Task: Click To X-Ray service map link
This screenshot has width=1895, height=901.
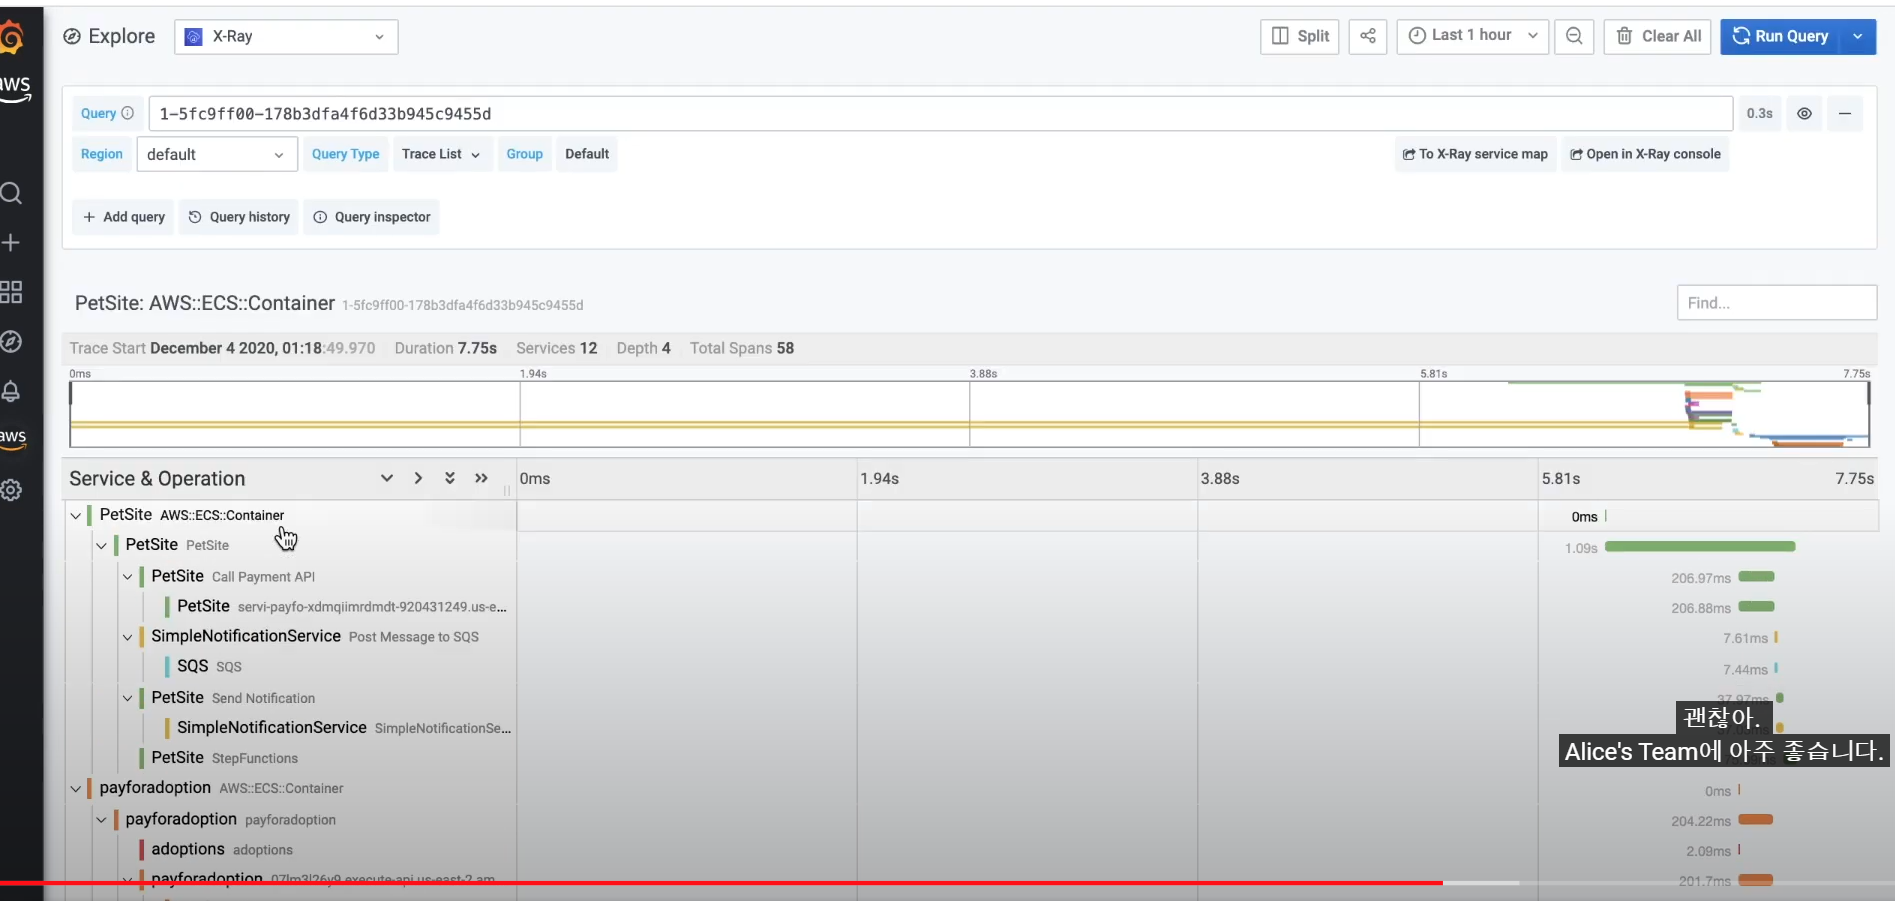Action: pos(1475,154)
